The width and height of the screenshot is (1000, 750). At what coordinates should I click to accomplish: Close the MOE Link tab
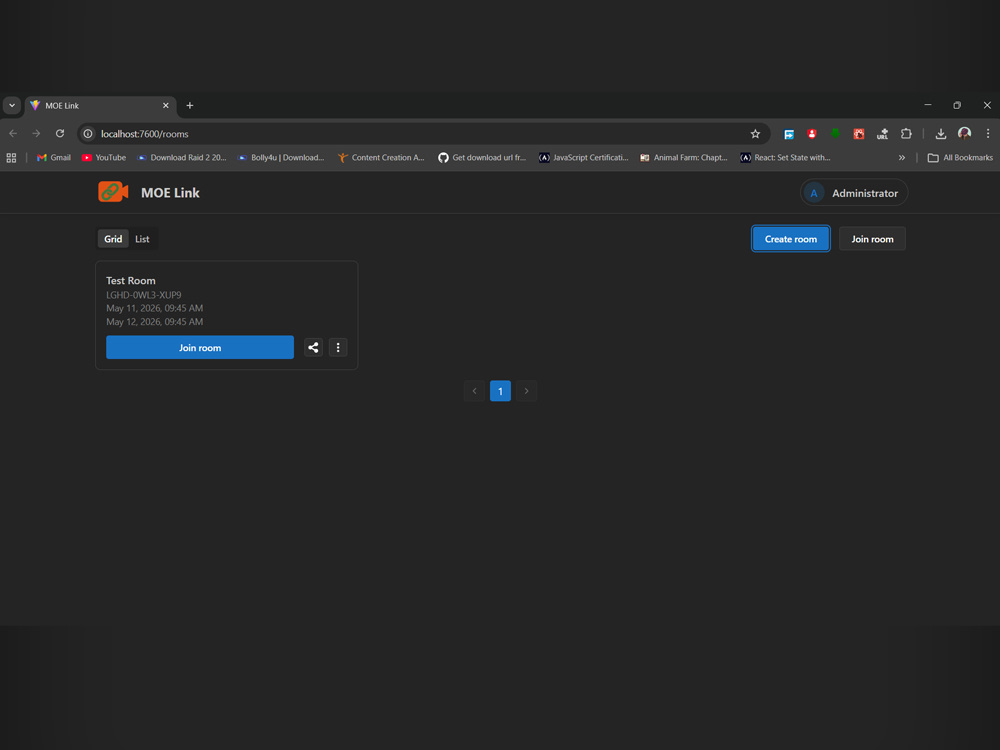[x=166, y=106]
